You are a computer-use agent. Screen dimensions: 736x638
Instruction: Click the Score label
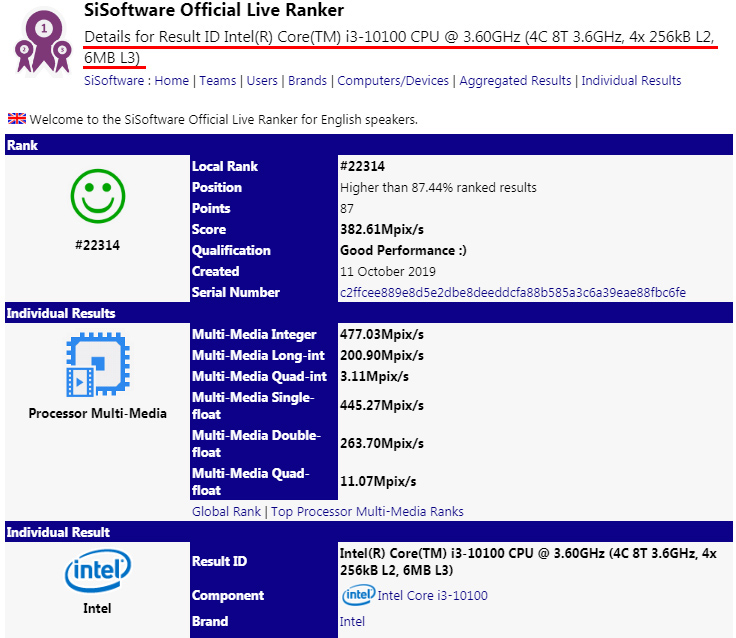209,229
